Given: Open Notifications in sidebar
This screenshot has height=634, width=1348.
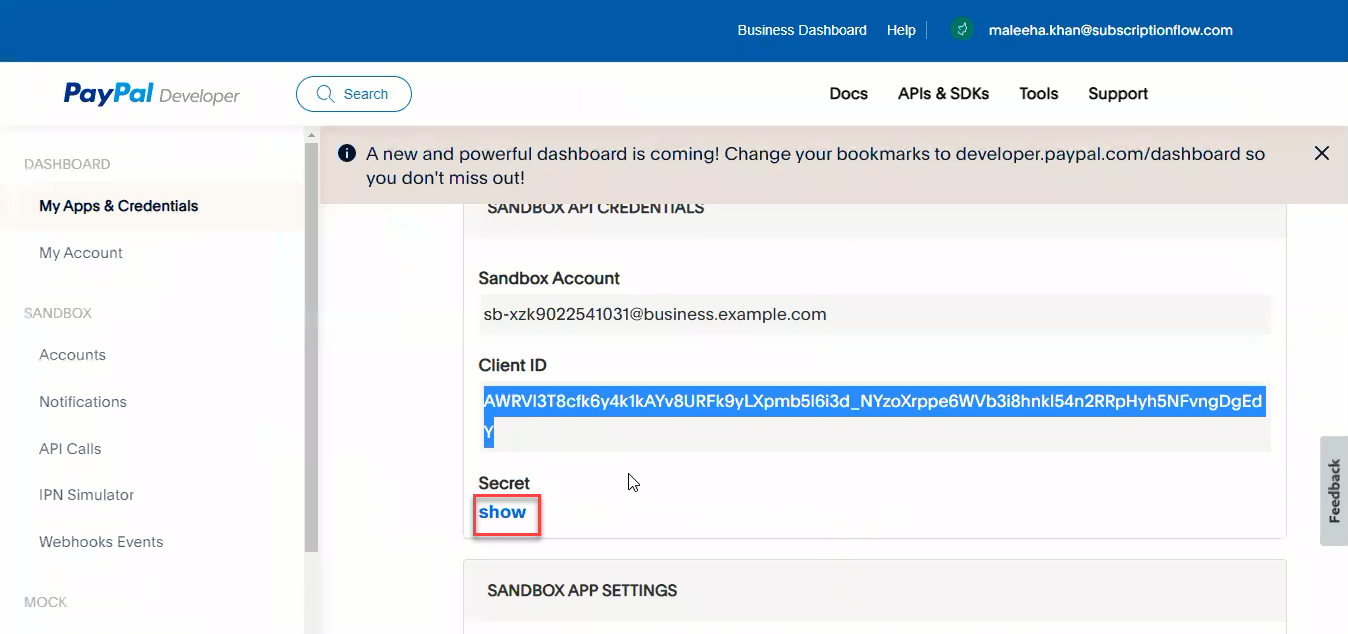Looking at the screenshot, I should 83,402.
